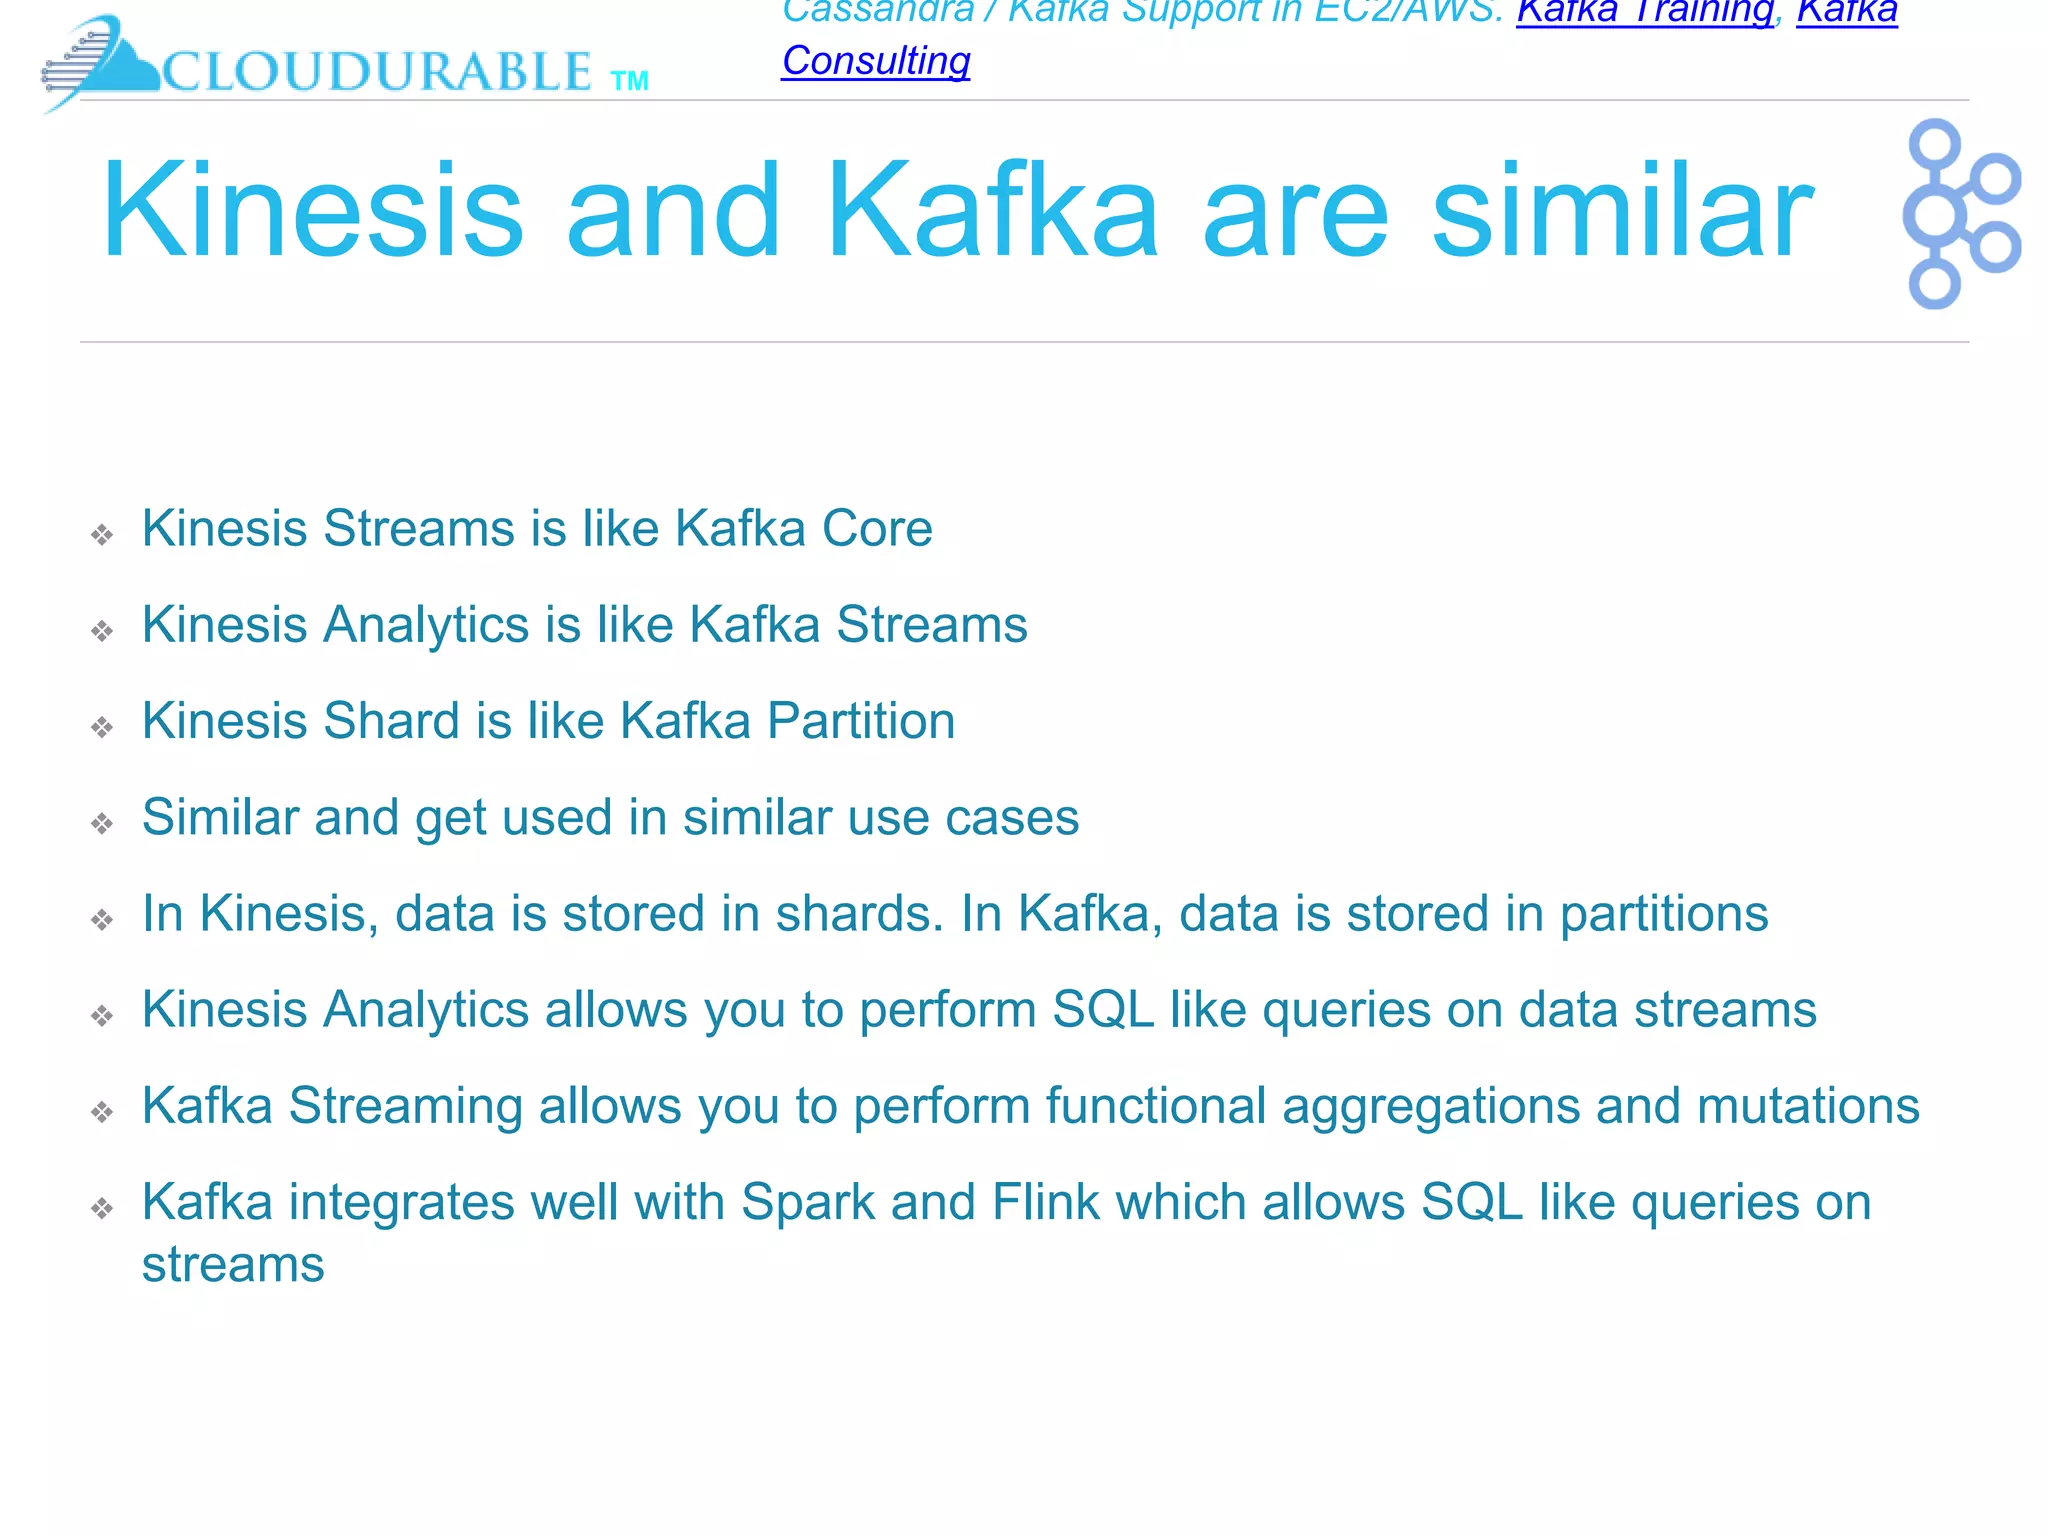
Task: Click the Kafka logo icon beside title
Action: pyautogui.click(x=1962, y=214)
